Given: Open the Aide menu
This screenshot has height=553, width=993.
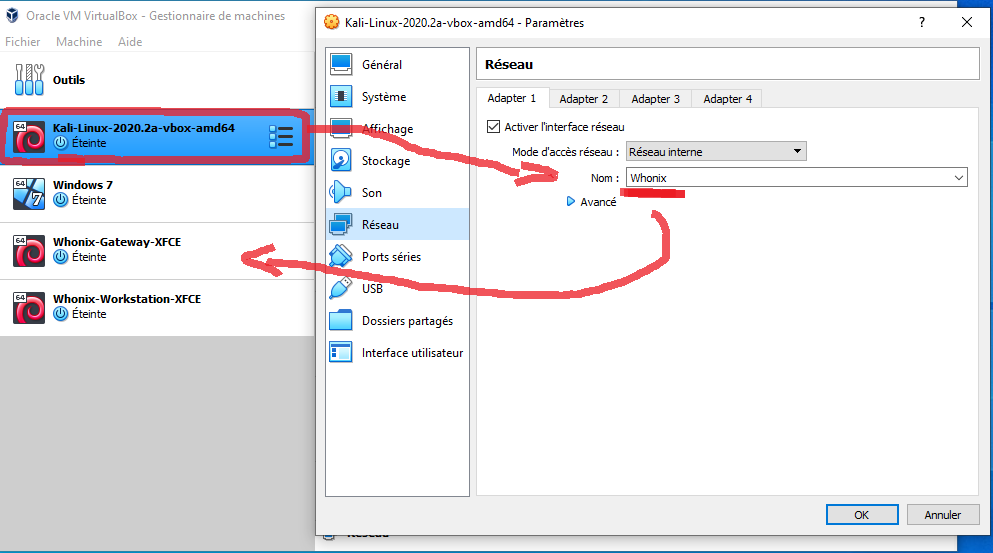Looking at the screenshot, I should pyautogui.click(x=130, y=42).
